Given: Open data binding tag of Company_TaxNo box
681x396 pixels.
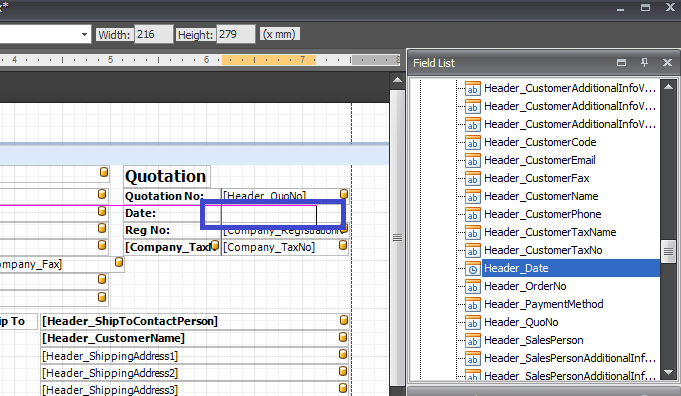Looking at the screenshot, I should click(343, 246).
